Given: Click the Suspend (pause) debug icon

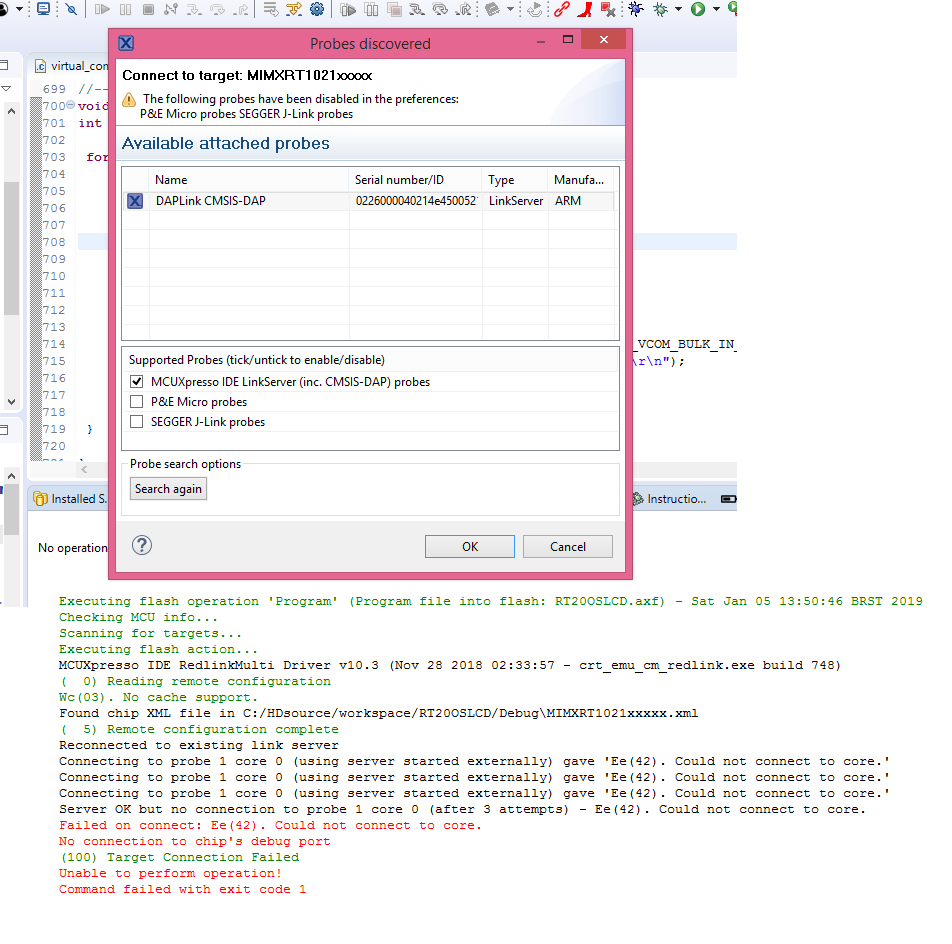Looking at the screenshot, I should click(126, 11).
